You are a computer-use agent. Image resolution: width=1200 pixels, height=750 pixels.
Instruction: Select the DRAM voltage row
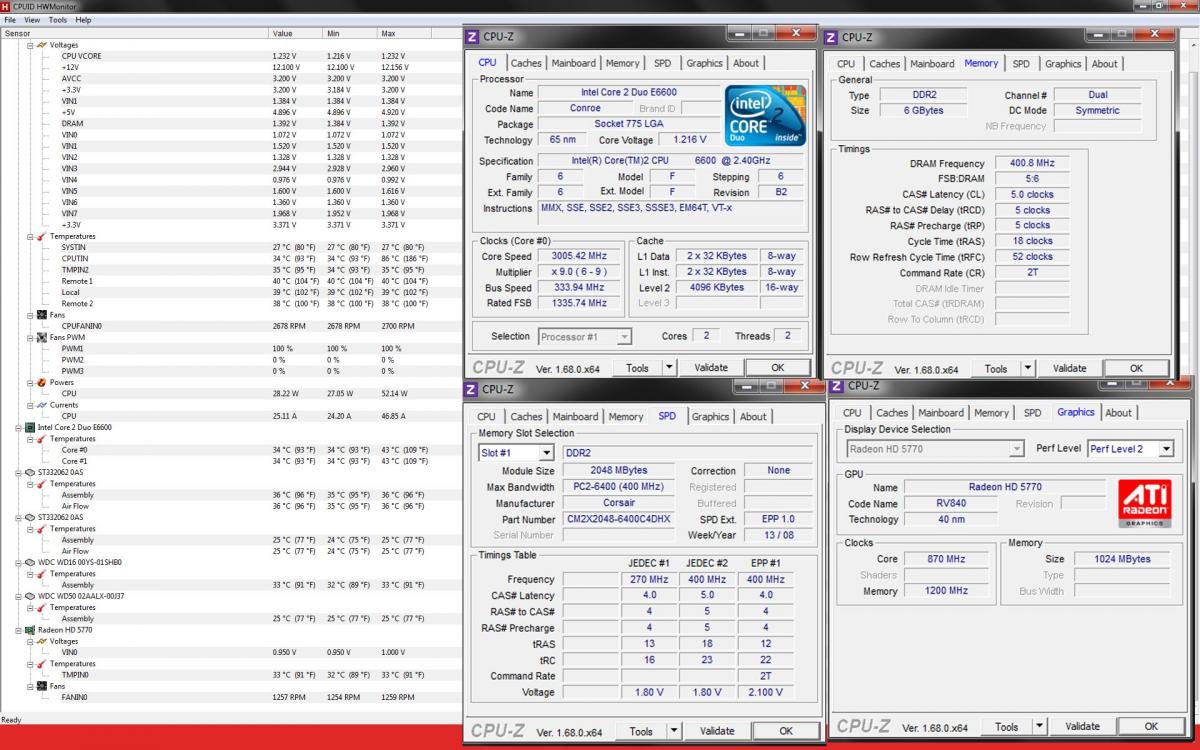(x=230, y=124)
